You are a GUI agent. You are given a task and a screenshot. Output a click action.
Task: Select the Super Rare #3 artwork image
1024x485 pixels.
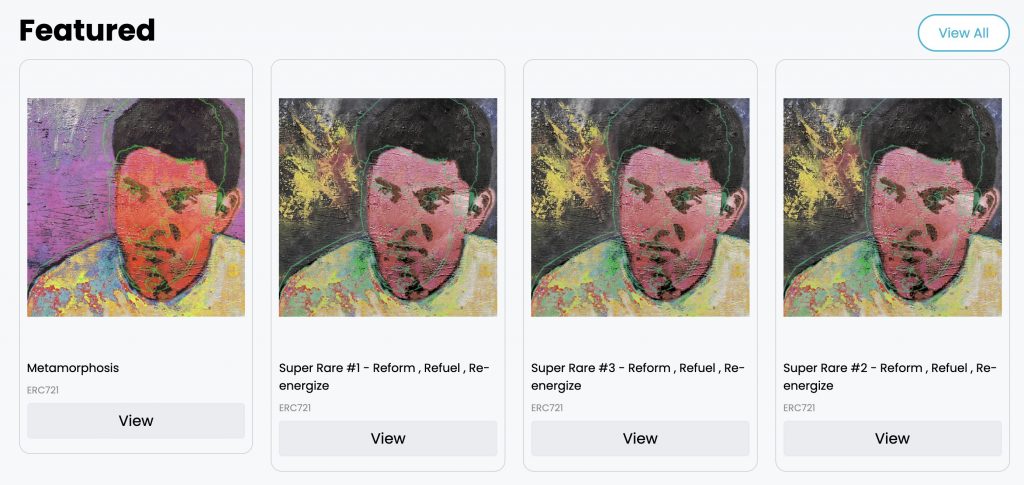point(640,207)
